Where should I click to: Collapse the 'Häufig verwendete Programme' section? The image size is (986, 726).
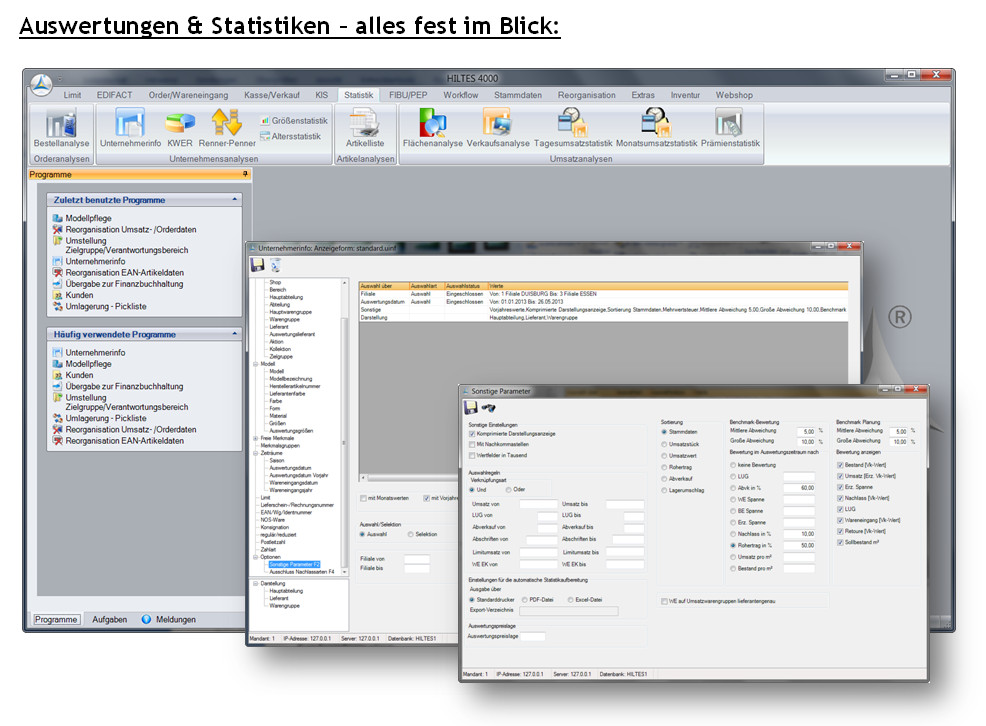(235, 334)
